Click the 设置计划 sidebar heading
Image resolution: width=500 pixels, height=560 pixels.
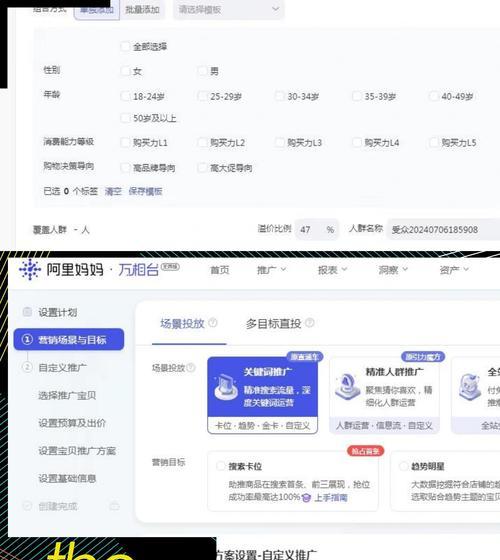coord(58,312)
